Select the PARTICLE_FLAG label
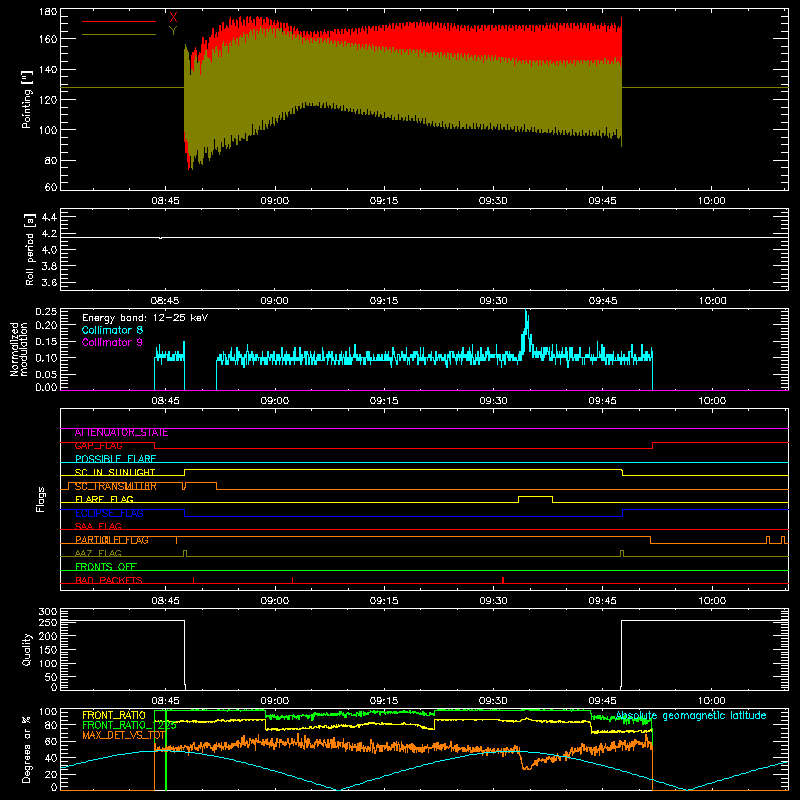Screen dimensions: 800x800 112,540
